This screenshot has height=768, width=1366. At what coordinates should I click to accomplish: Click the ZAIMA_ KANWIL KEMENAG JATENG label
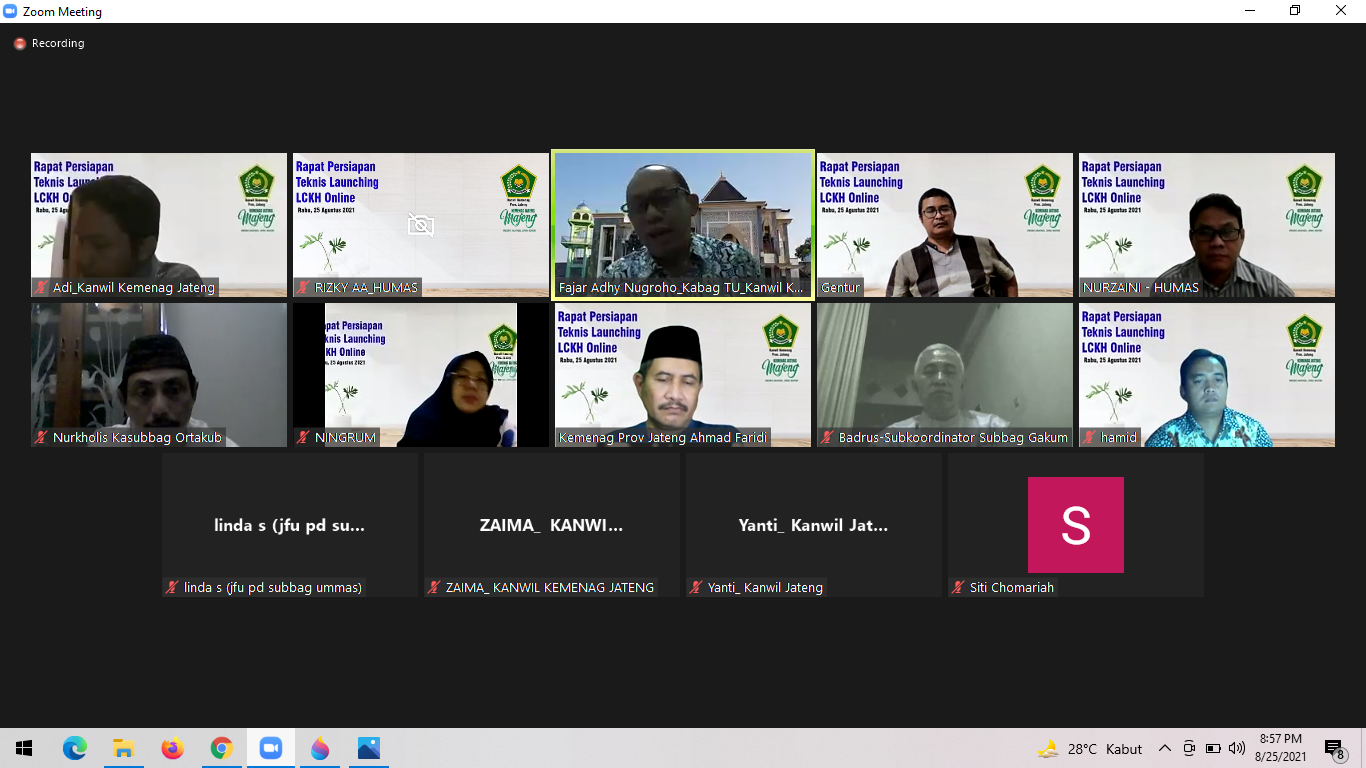click(x=550, y=588)
